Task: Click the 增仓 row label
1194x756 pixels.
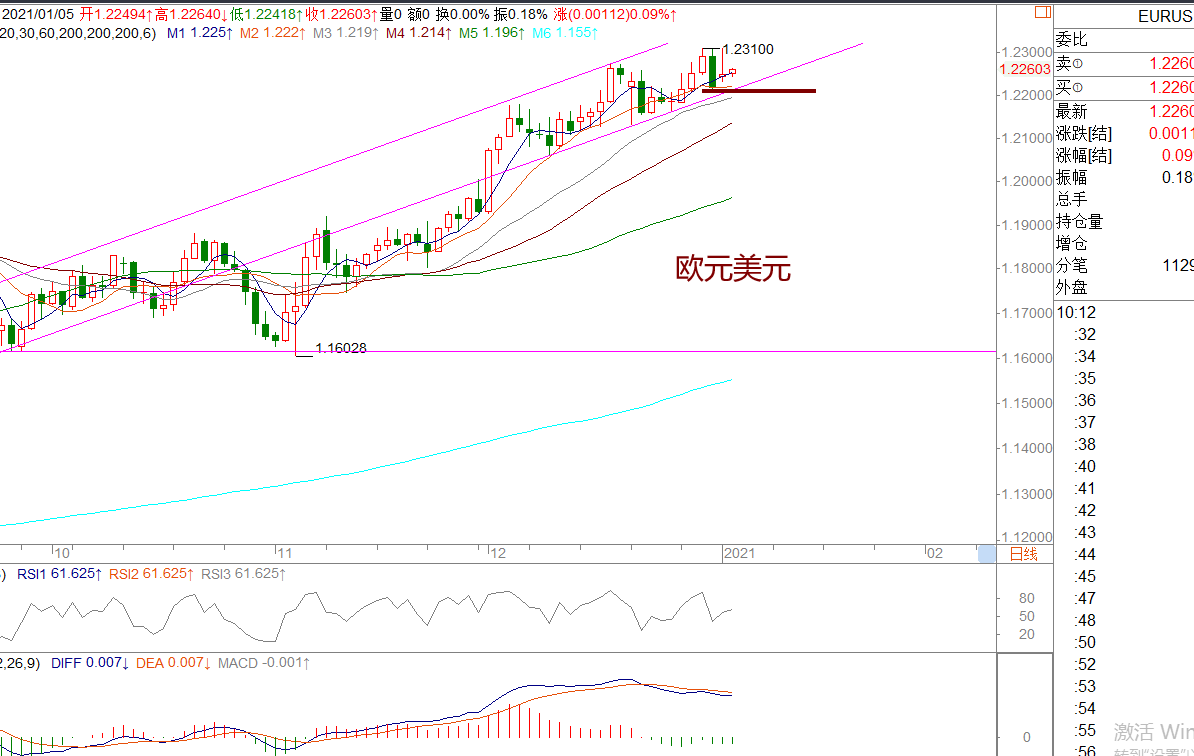Action: (1071, 244)
